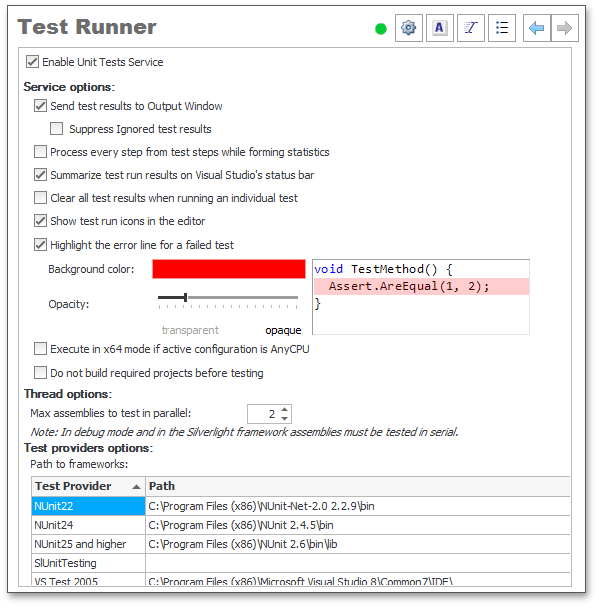Open the red background color swatch
Image resolution: width=599 pixels, height=608 pixels.
point(229,269)
